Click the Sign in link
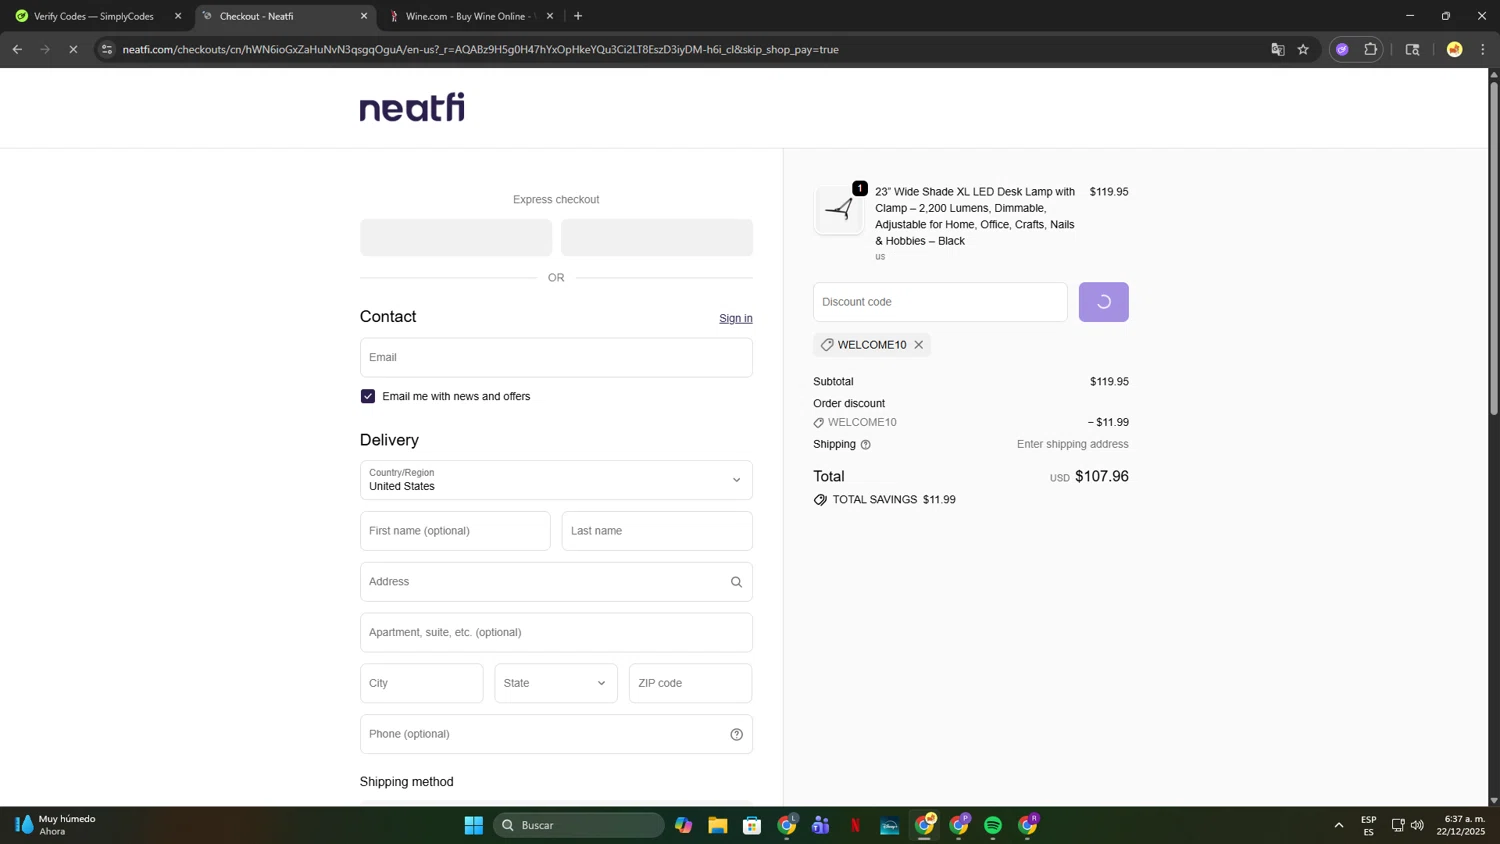 pos(736,318)
